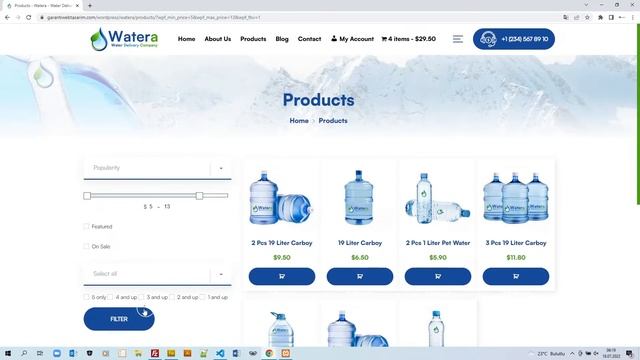
Task: Open the Windows Start menu
Action: tap(8, 353)
